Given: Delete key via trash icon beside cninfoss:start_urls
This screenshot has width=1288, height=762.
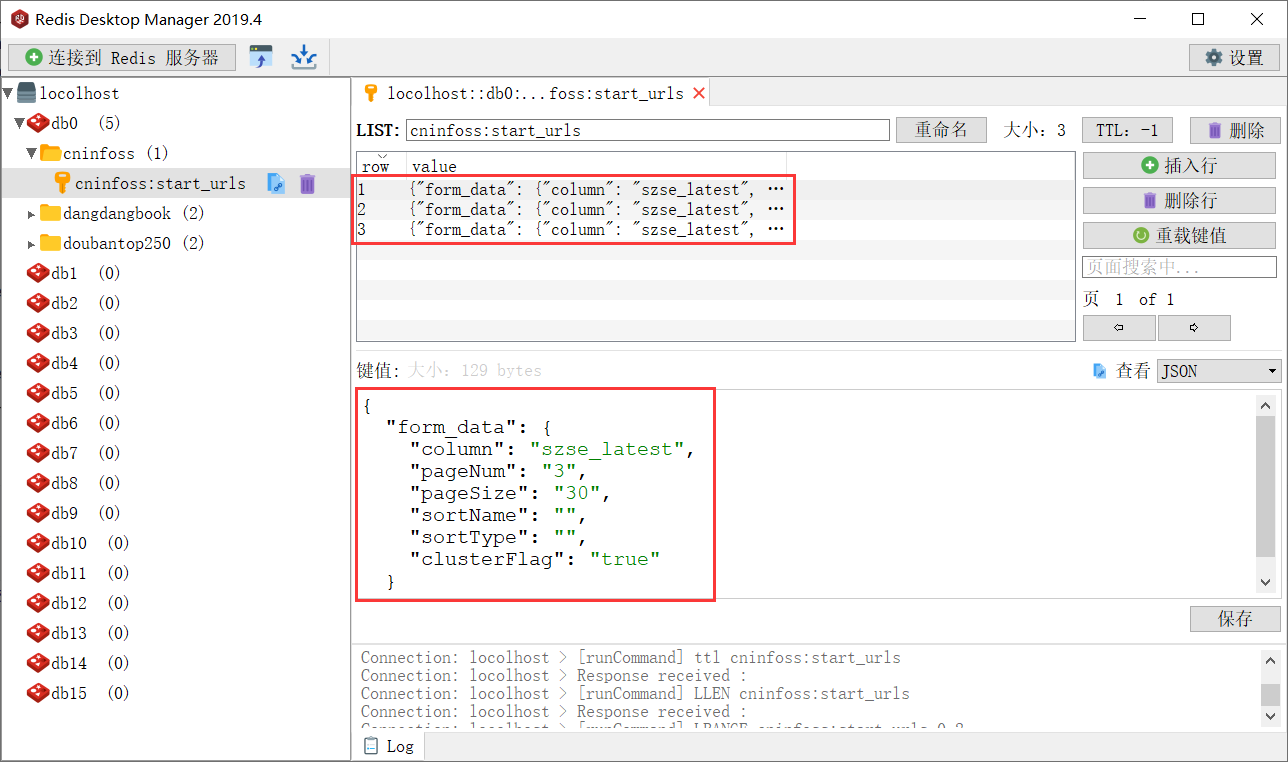Looking at the screenshot, I should coord(307,183).
